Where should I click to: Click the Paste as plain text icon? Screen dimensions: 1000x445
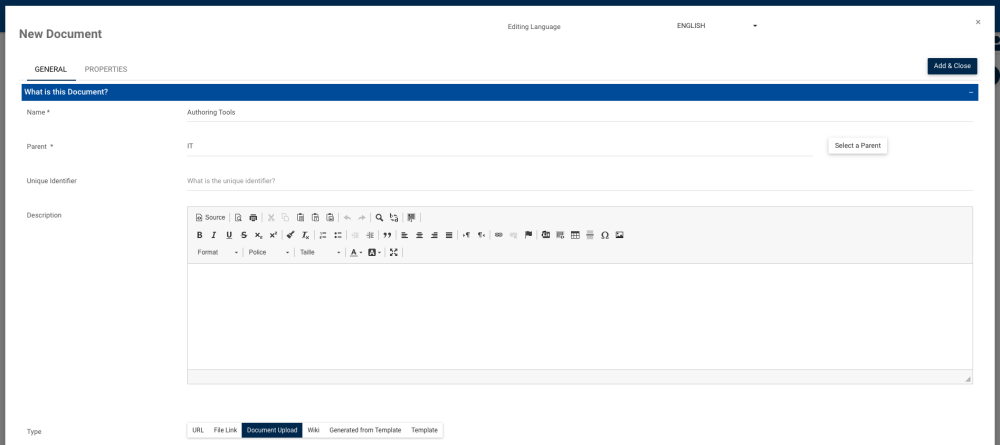tap(315, 217)
